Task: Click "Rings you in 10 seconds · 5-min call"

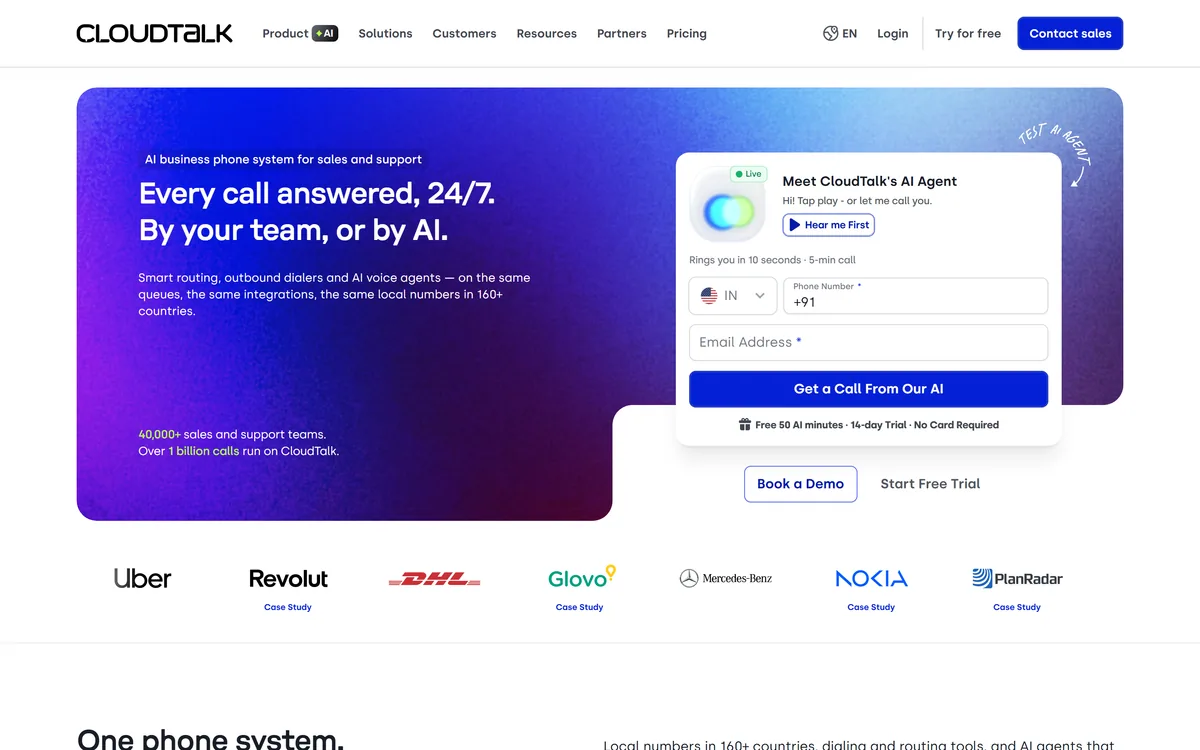Action: click(x=772, y=260)
